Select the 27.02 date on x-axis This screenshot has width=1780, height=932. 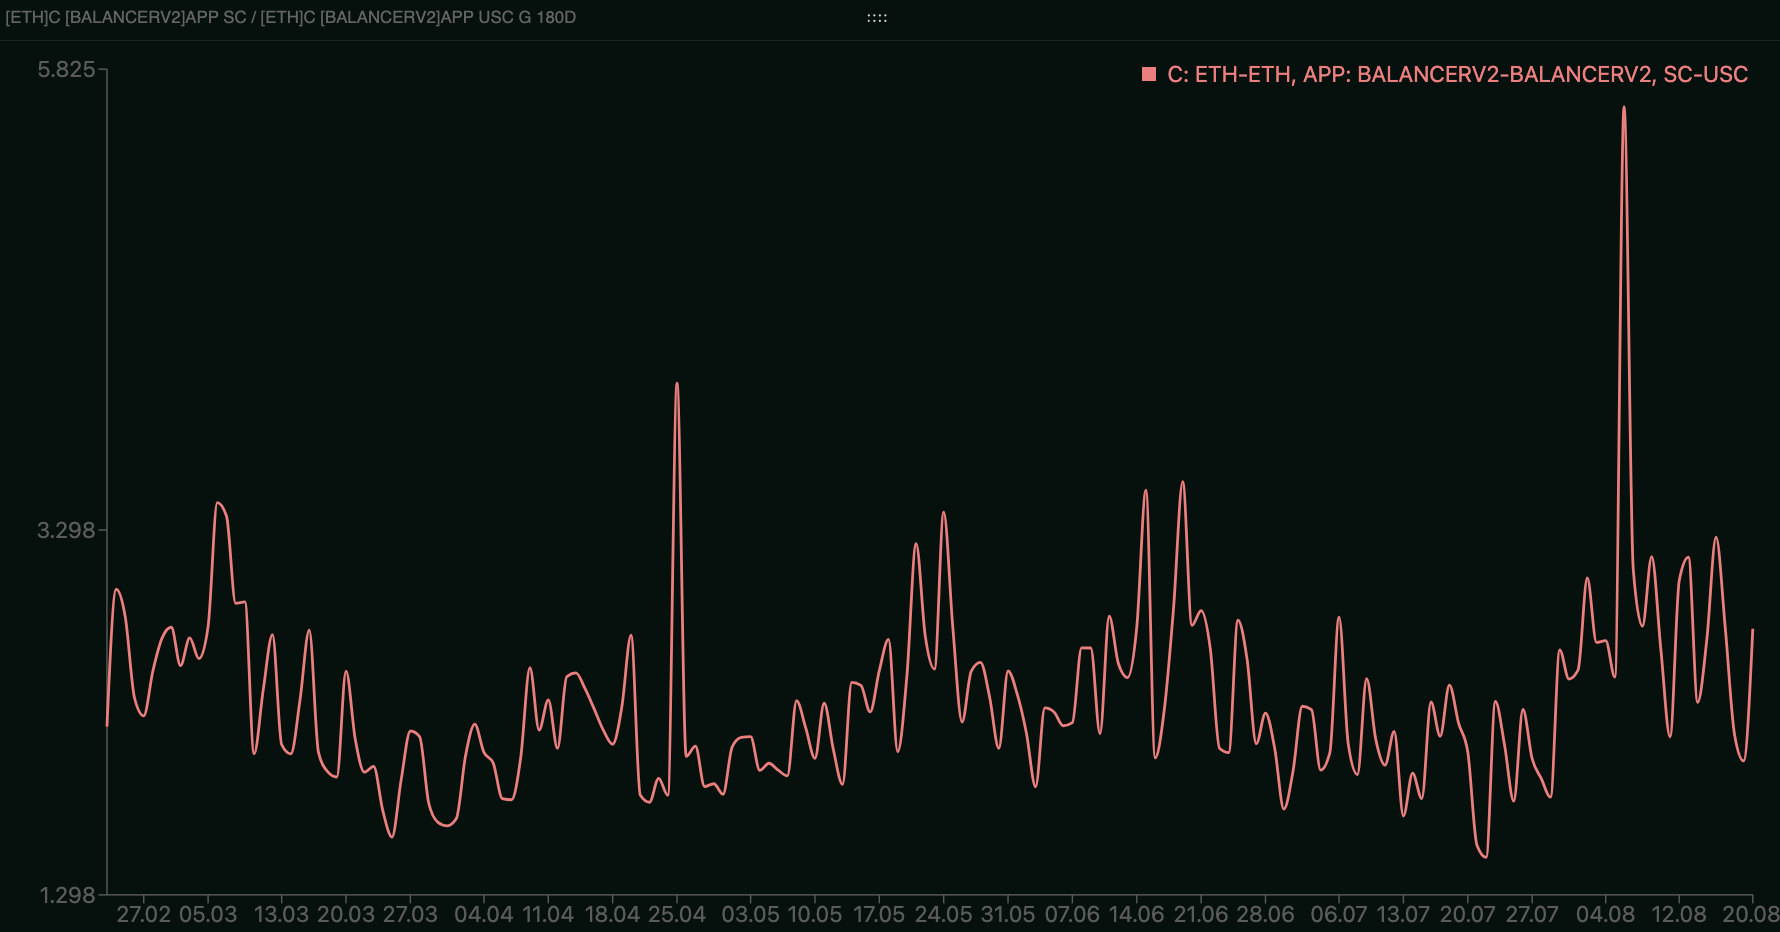144,914
